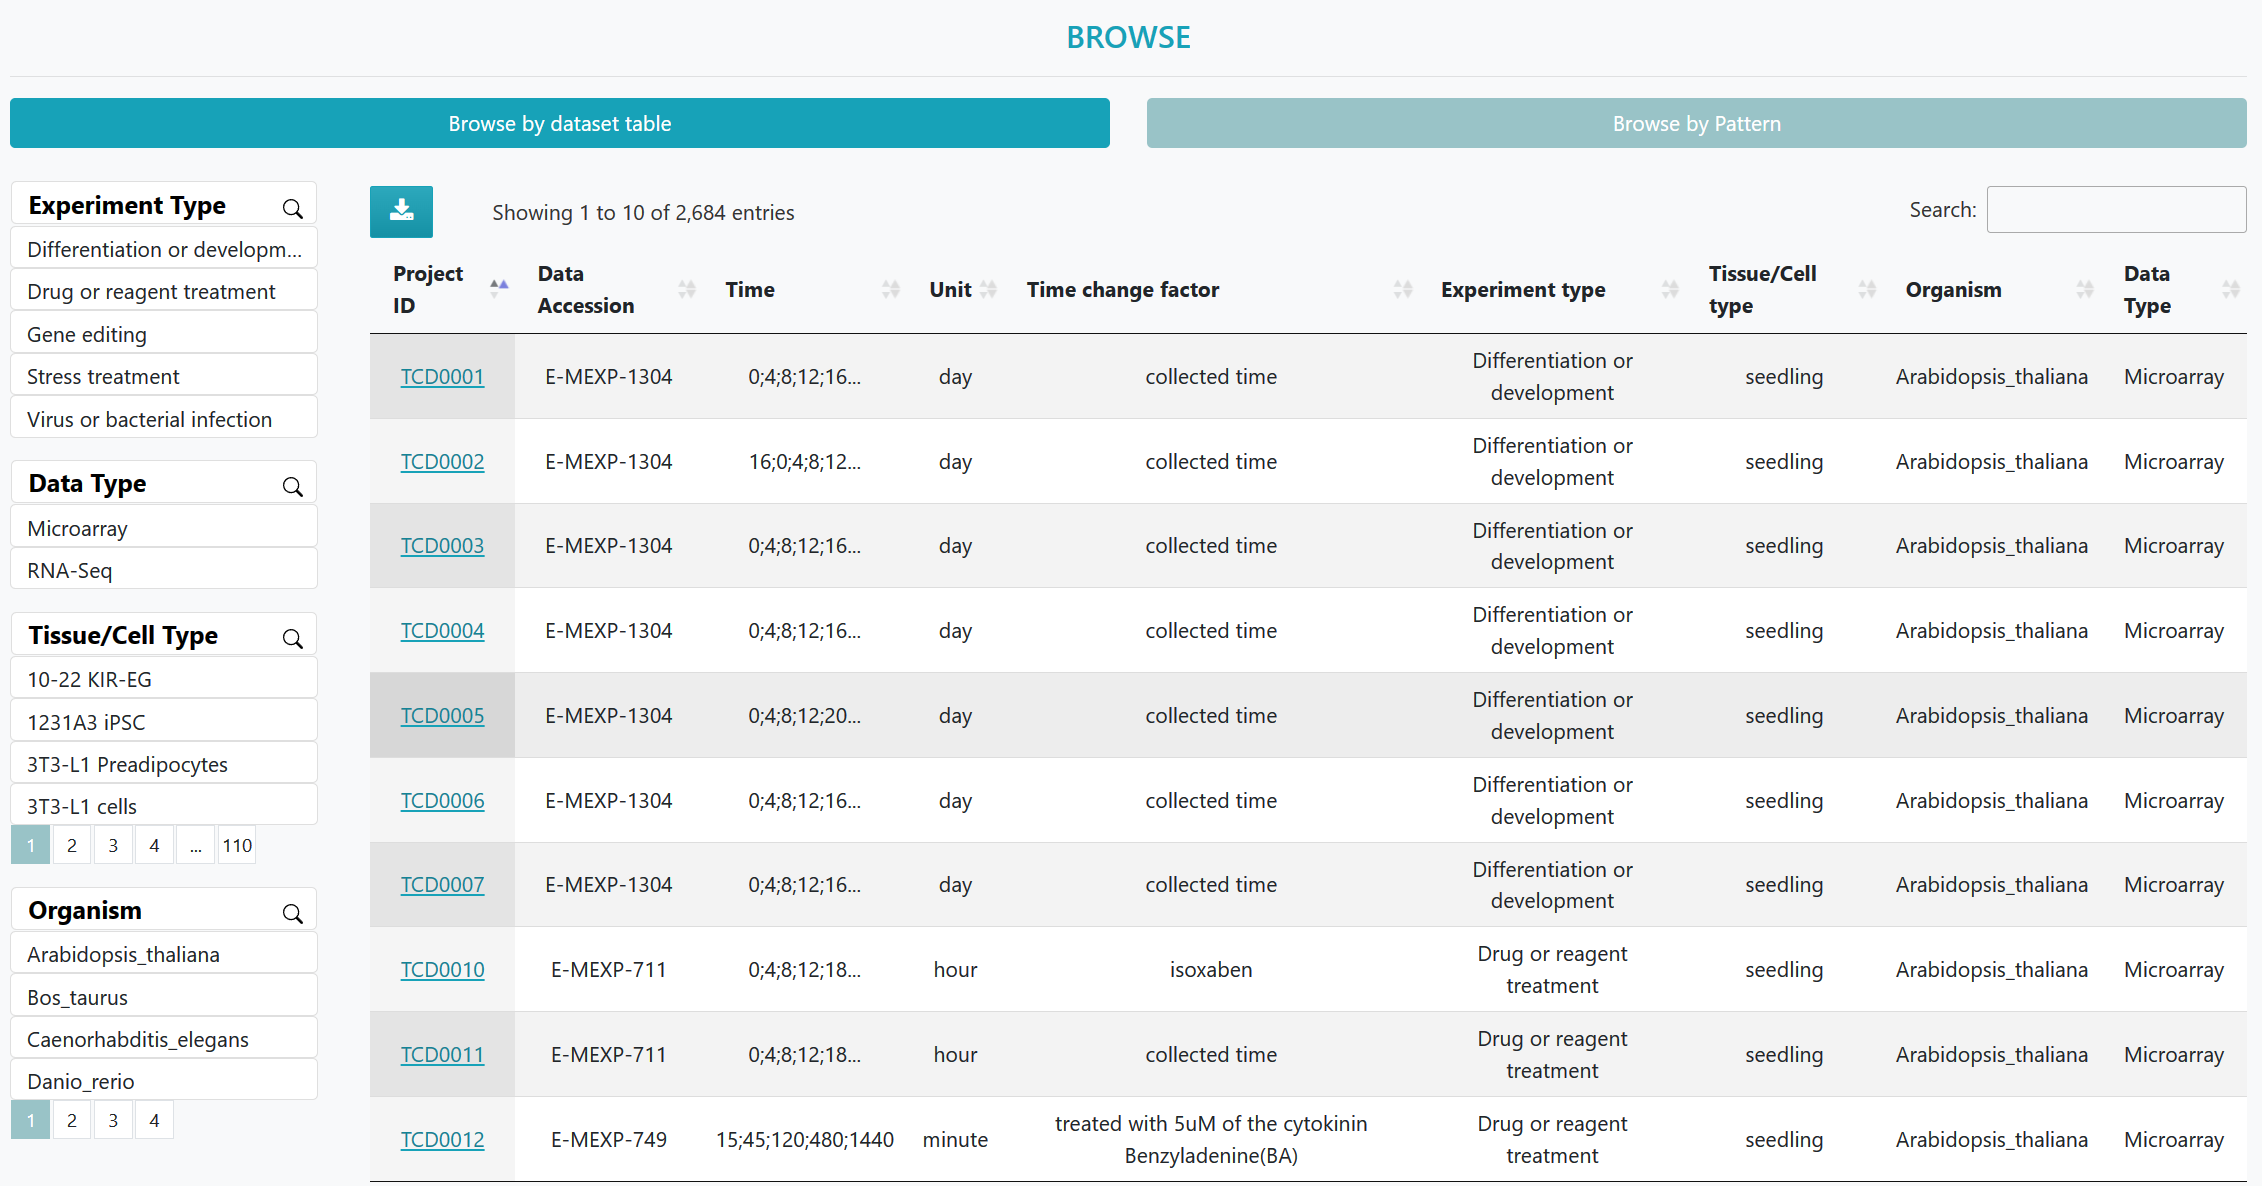This screenshot has height=1186, width=2262.
Task: Open the TCD0005 project link
Action: click(x=442, y=715)
